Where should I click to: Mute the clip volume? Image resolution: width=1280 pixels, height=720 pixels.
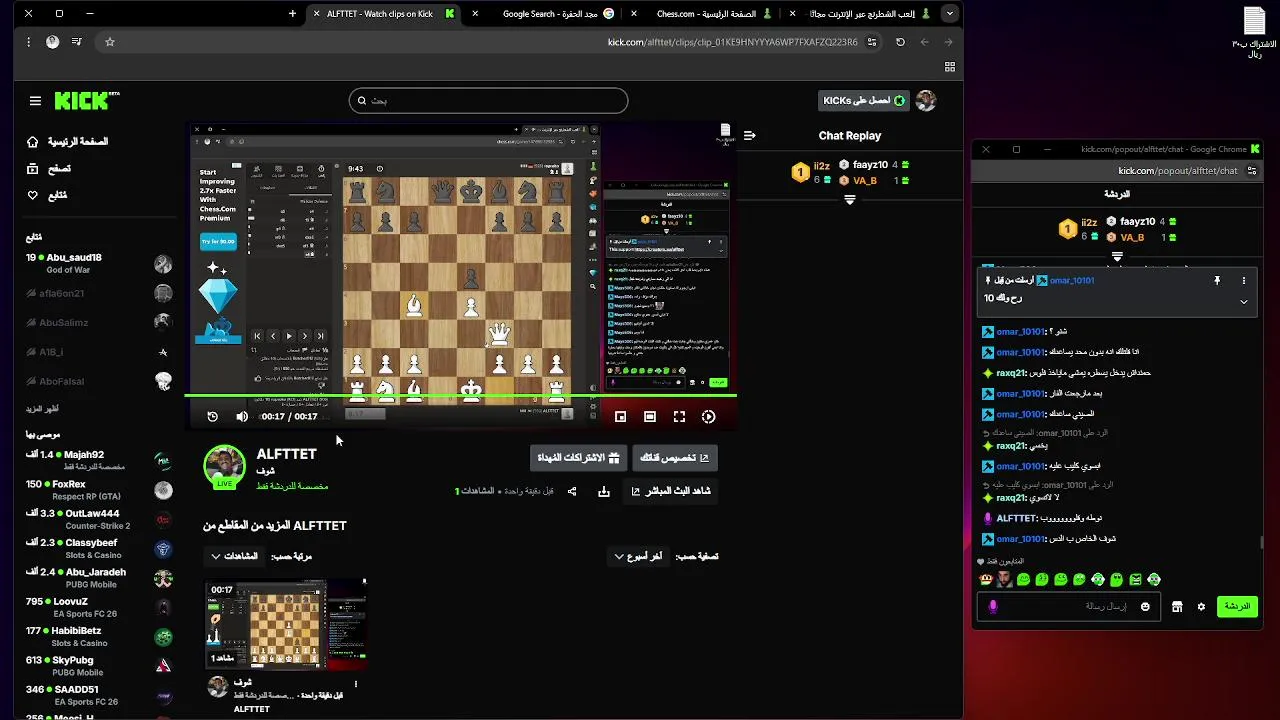(x=242, y=417)
